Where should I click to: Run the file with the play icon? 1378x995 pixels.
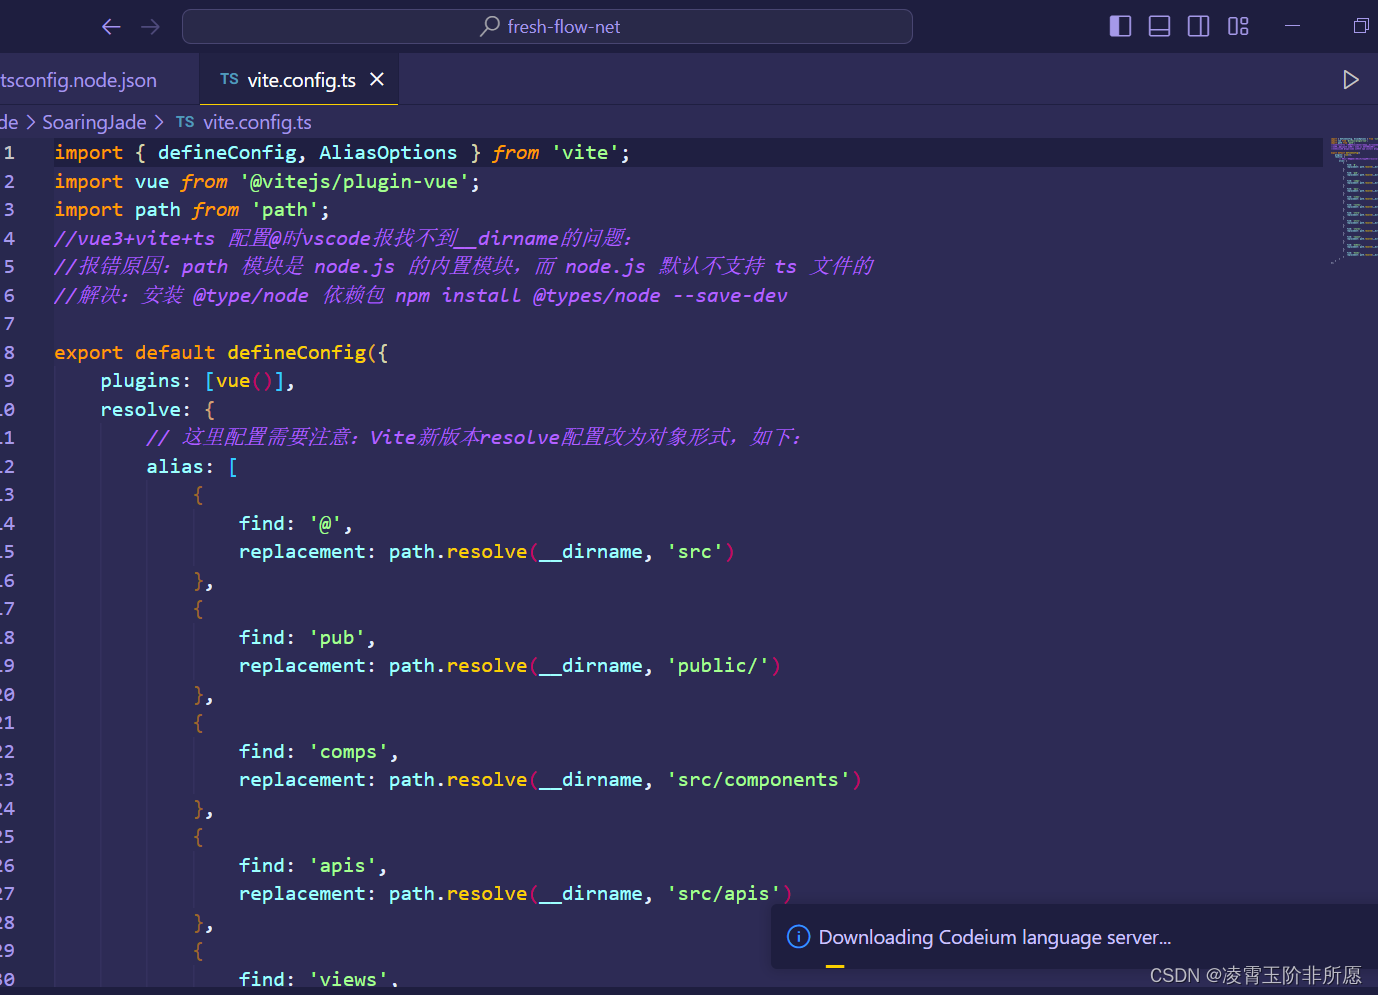coord(1350,80)
